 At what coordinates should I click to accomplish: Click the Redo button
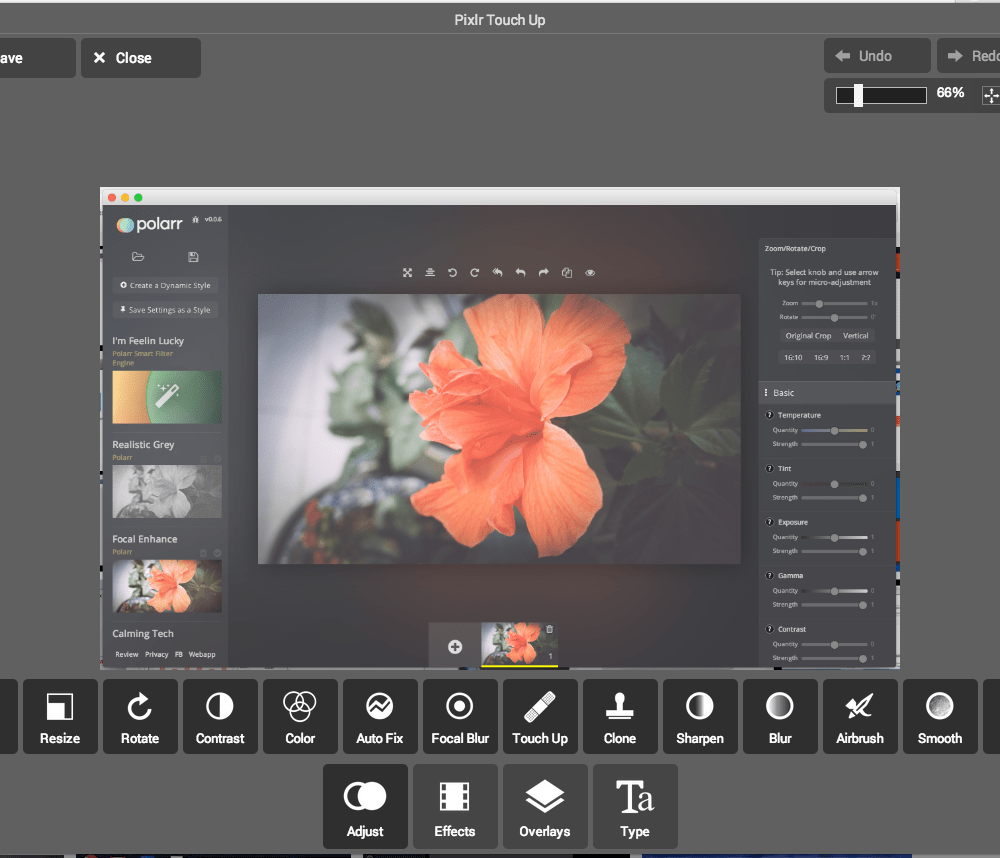[969, 56]
